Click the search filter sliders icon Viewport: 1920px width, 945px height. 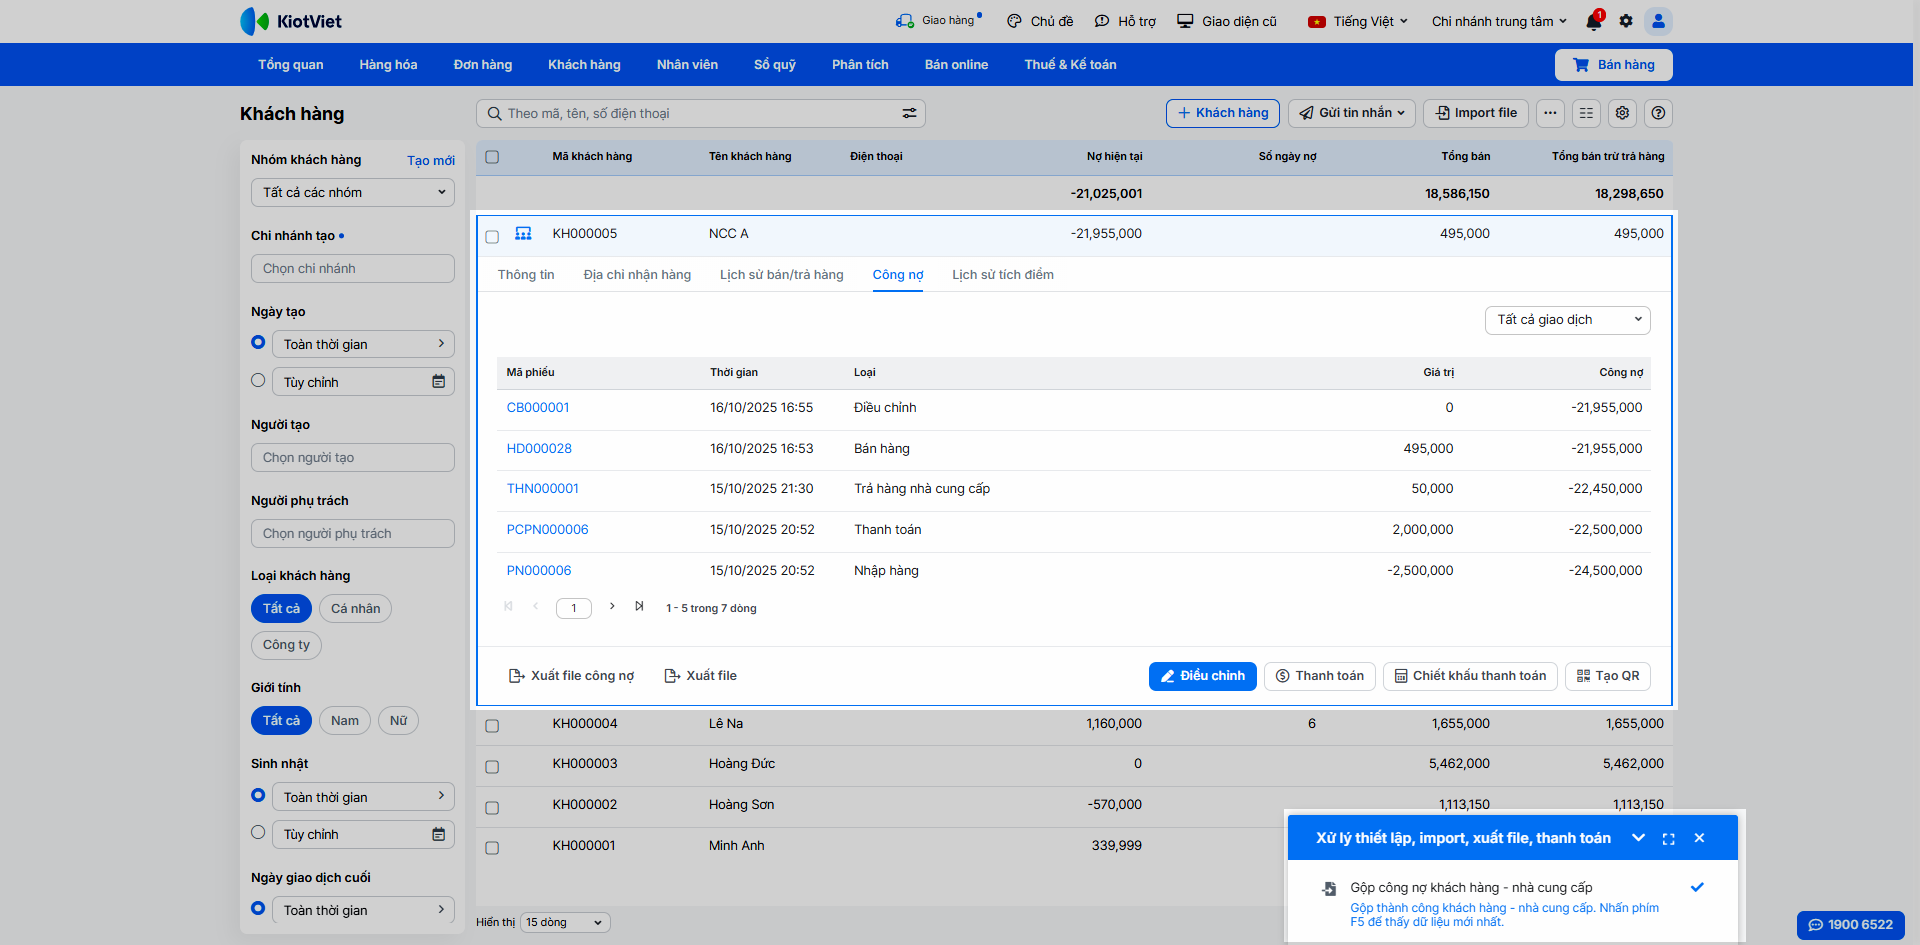909,114
